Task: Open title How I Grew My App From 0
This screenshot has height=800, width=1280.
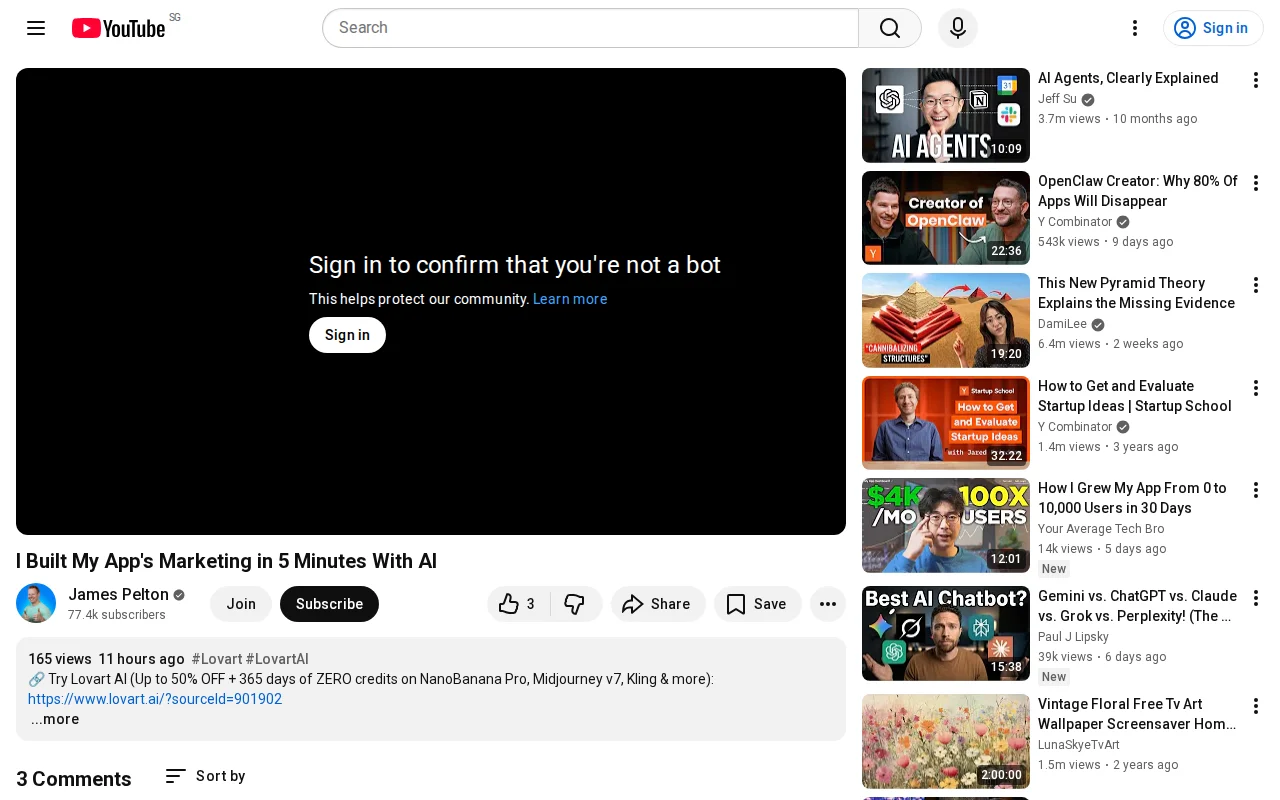Action: click(1132, 498)
